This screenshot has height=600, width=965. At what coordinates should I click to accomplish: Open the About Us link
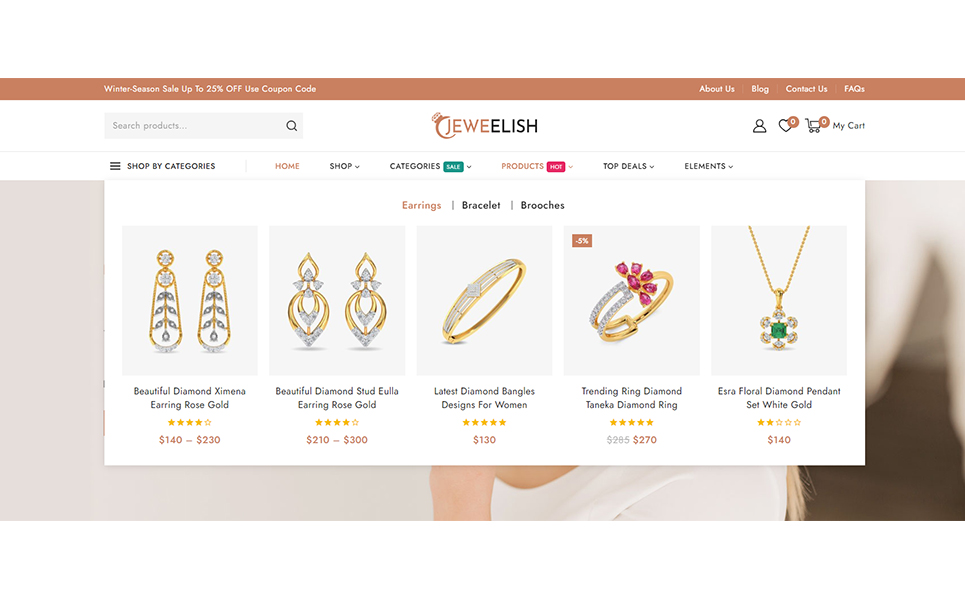[716, 89]
